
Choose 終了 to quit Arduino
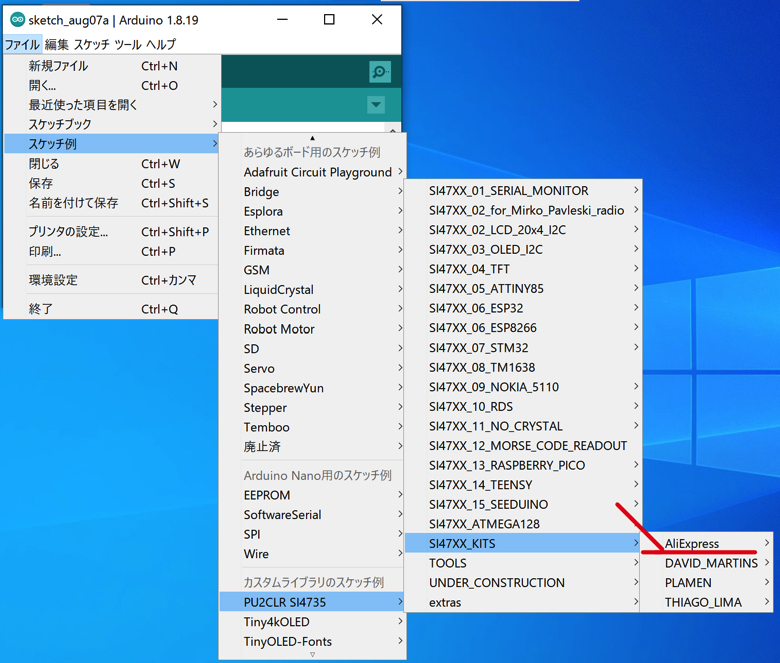click(x=111, y=309)
